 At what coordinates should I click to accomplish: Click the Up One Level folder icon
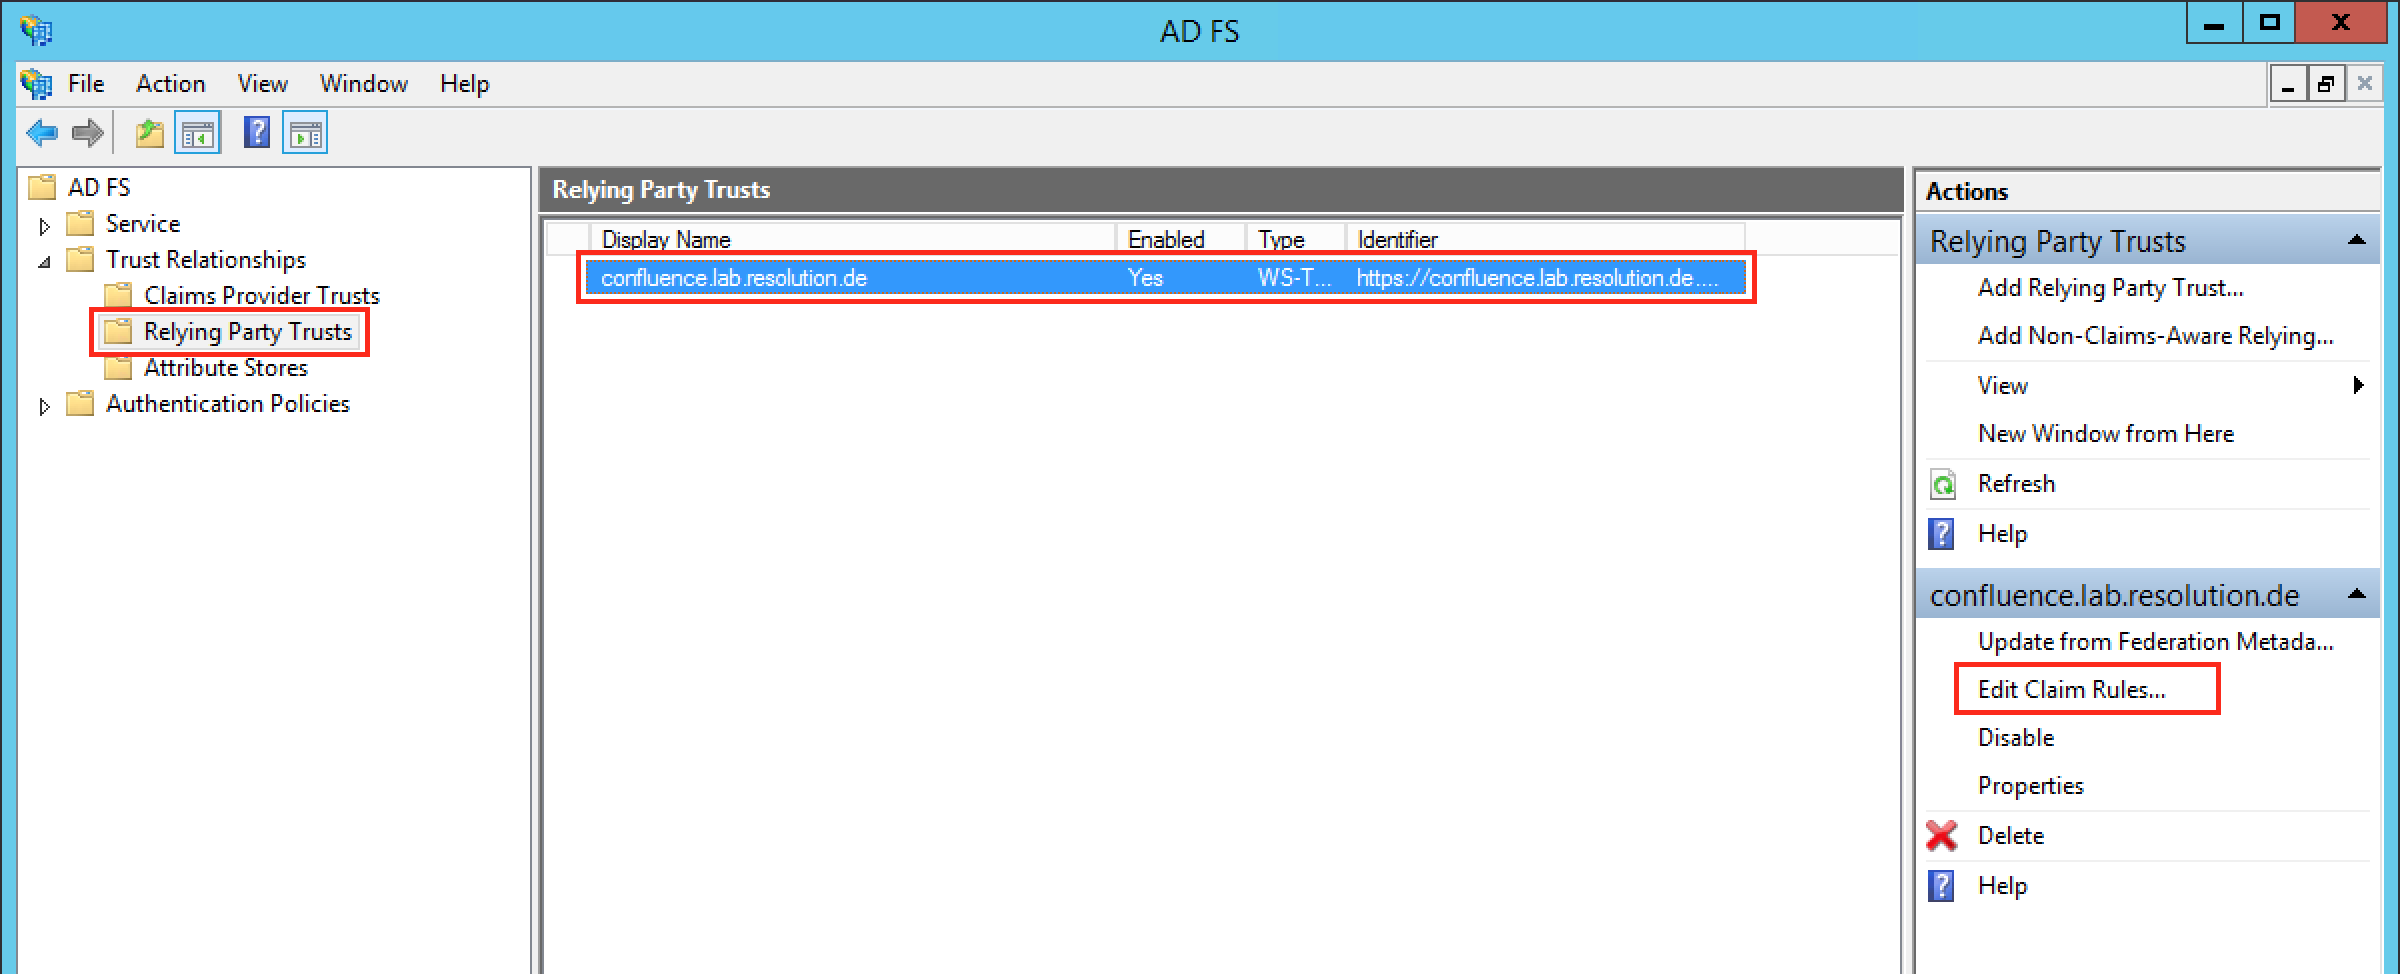pyautogui.click(x=150, y=133)
